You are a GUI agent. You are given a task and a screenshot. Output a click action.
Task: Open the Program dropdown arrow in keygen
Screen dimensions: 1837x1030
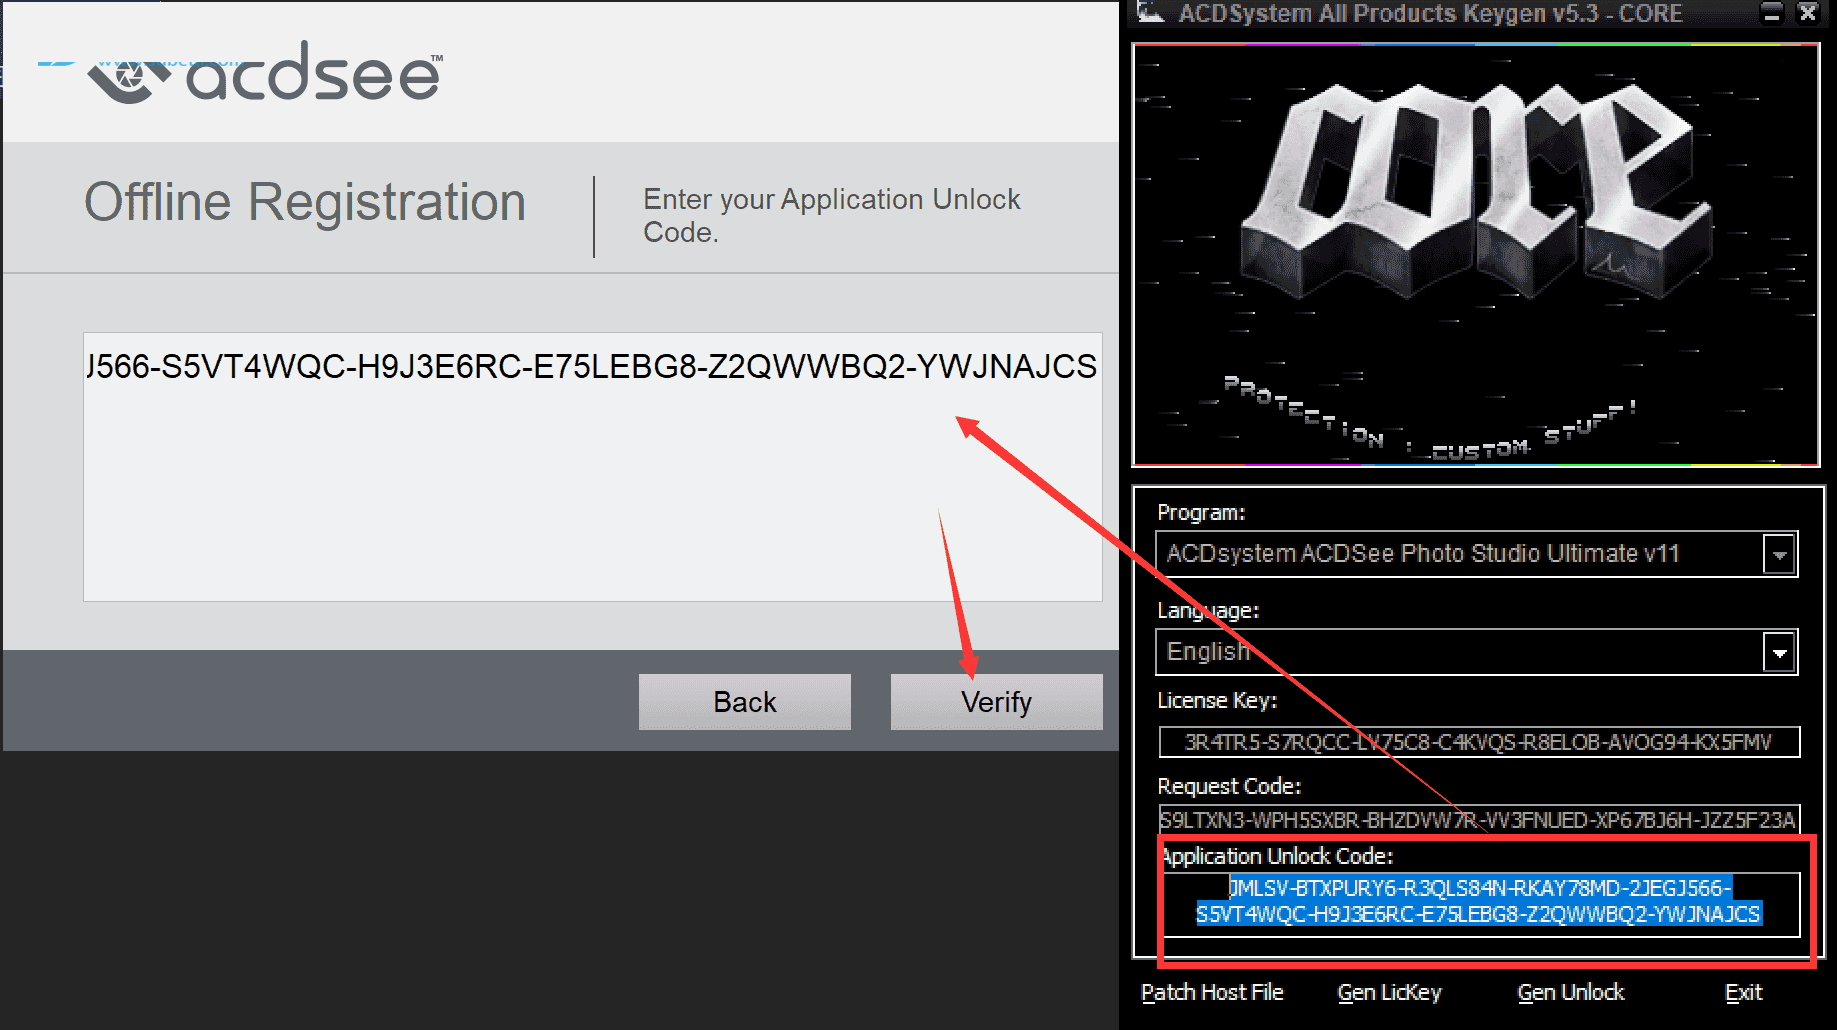click(1780, 554)
